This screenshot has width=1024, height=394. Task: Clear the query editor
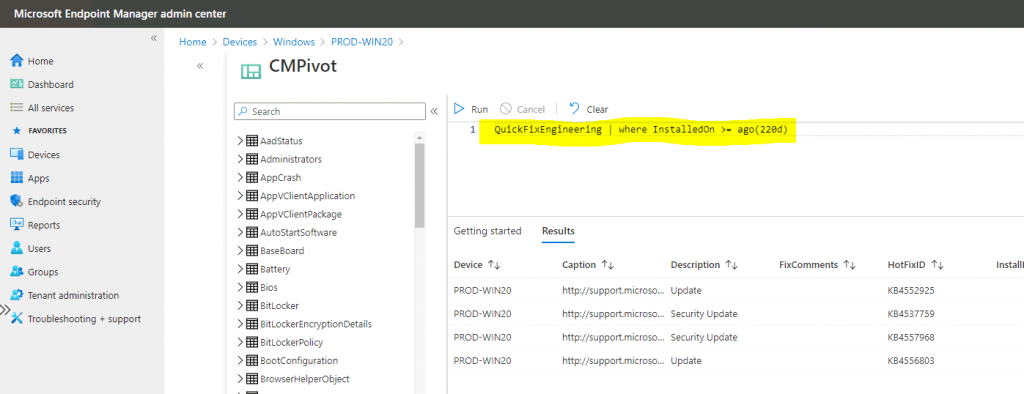(588, 109)
